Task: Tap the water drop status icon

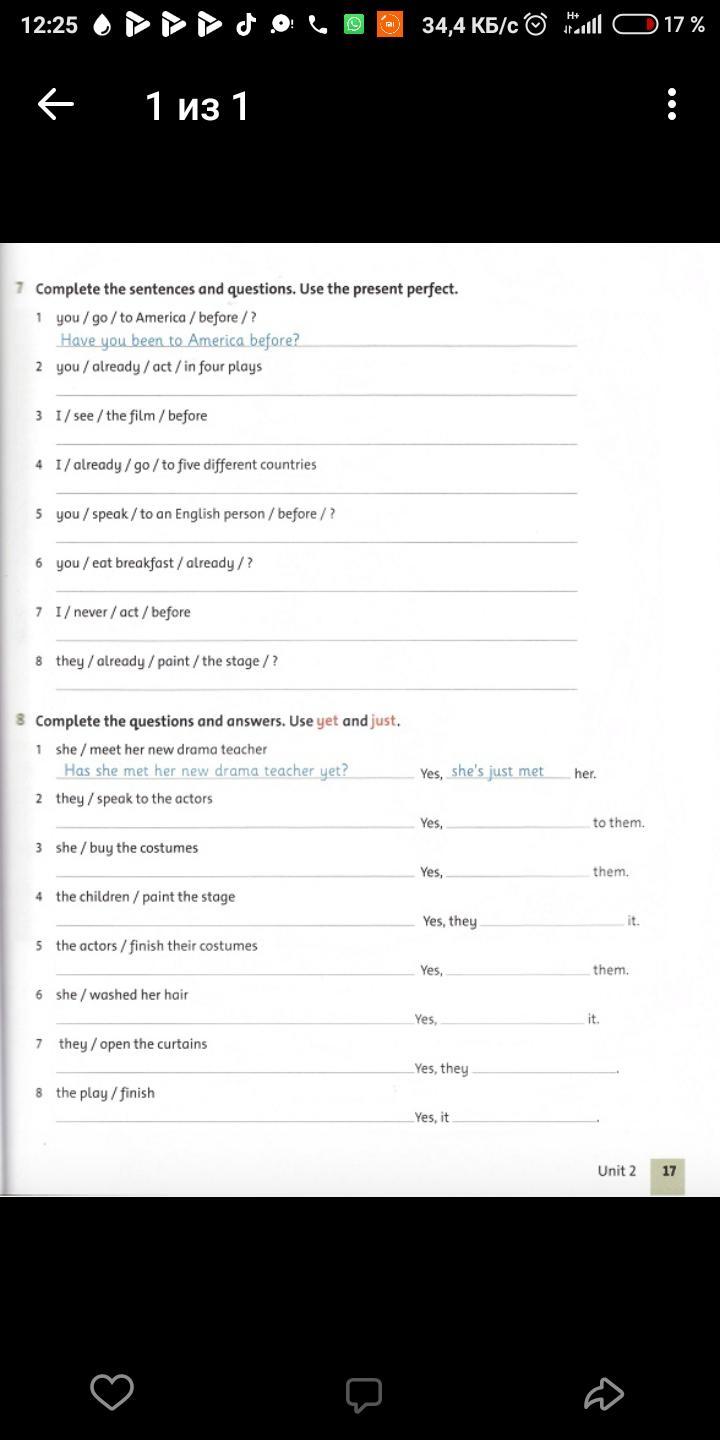Action: 102,25
